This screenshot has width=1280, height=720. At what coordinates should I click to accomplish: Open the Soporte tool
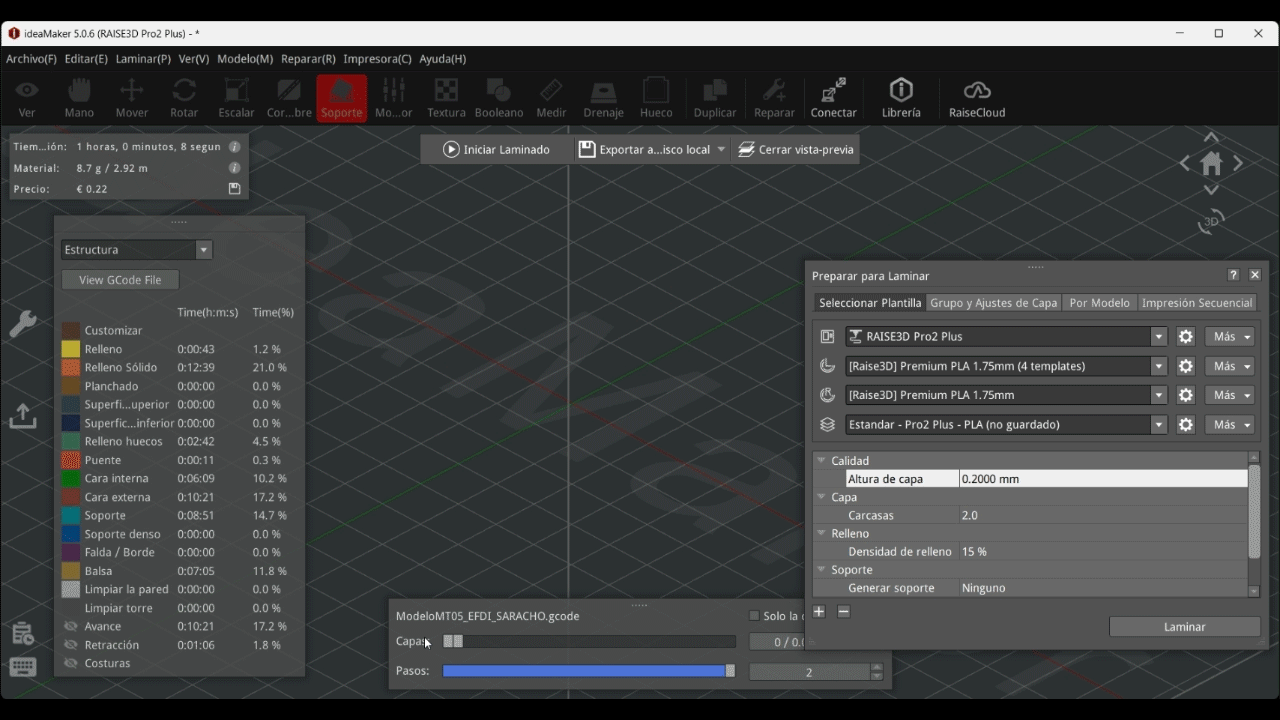point(341,98)
